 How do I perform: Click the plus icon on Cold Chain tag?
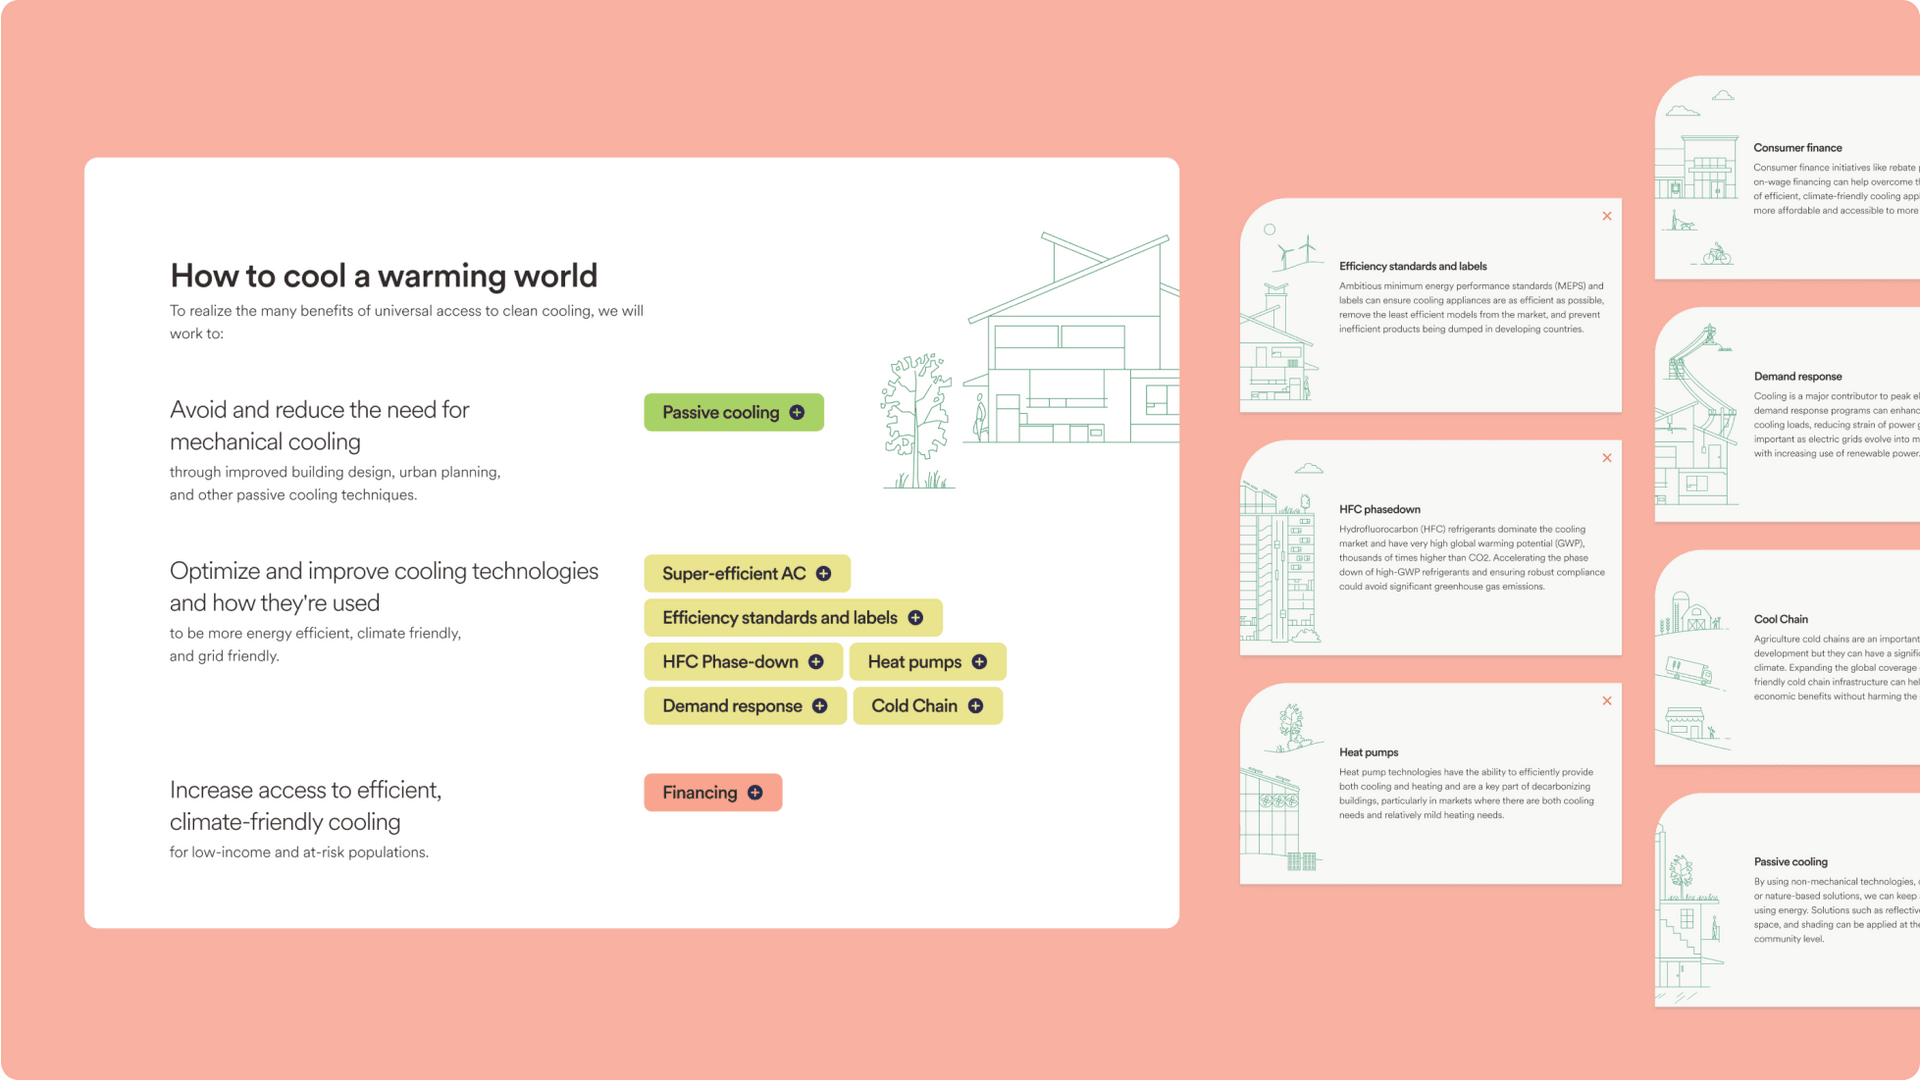pos(973,706)
